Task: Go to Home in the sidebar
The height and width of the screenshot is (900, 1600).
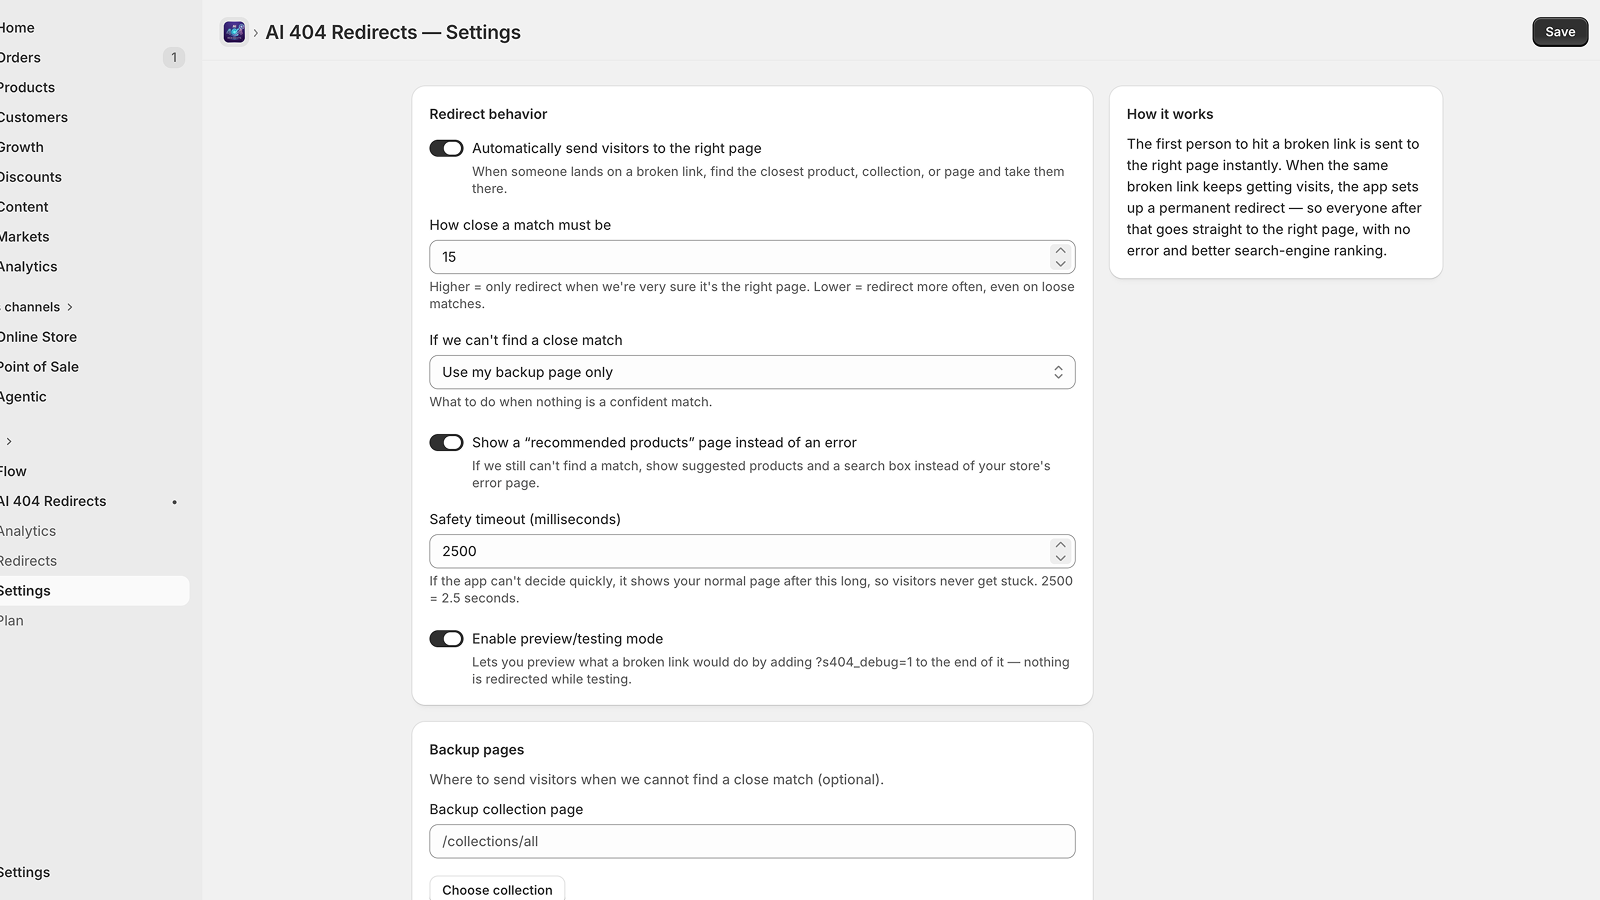Action: coord(17,28)
